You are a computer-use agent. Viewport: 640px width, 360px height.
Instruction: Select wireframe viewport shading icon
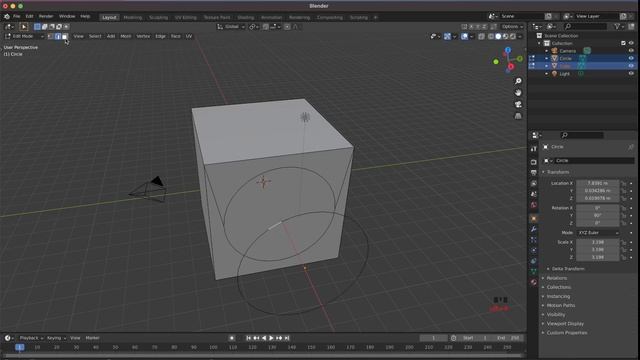491,36
